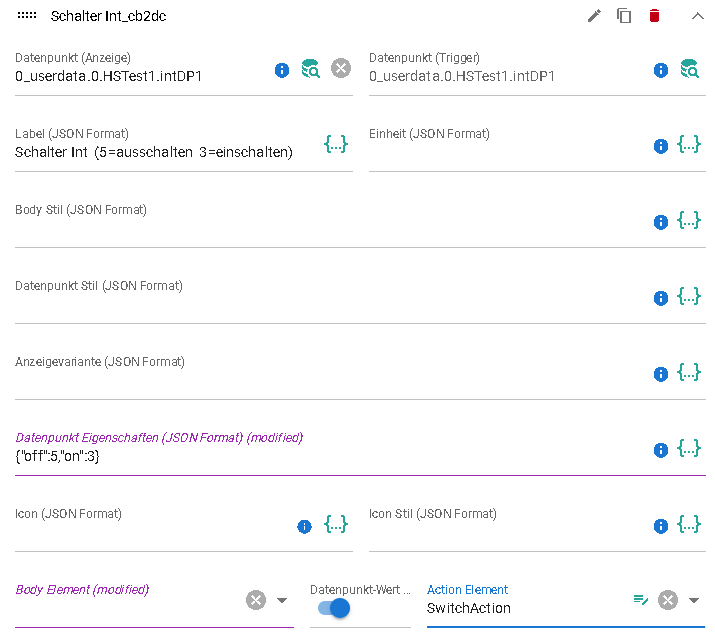The height and width of the screenshot is (634, 715).
Task: Clear the Datenpunkt (Anzeige) field
Action: tap(341, 68)
